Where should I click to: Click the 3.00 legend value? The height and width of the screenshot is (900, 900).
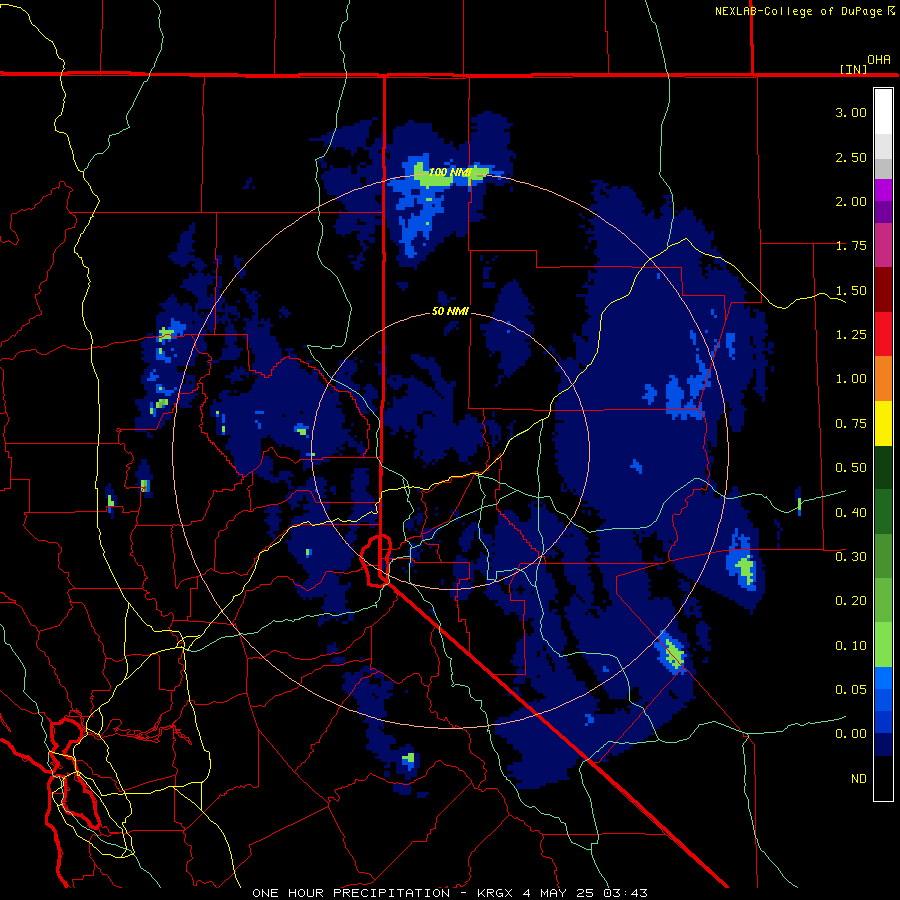coord(851,112)
